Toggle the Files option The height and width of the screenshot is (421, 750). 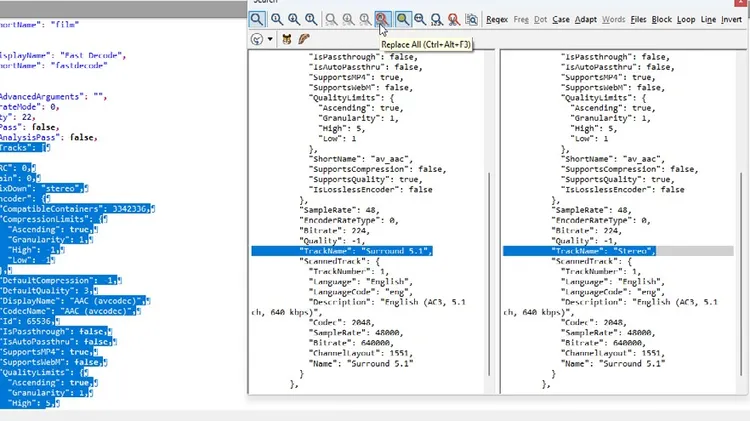(x=638, y=20)
